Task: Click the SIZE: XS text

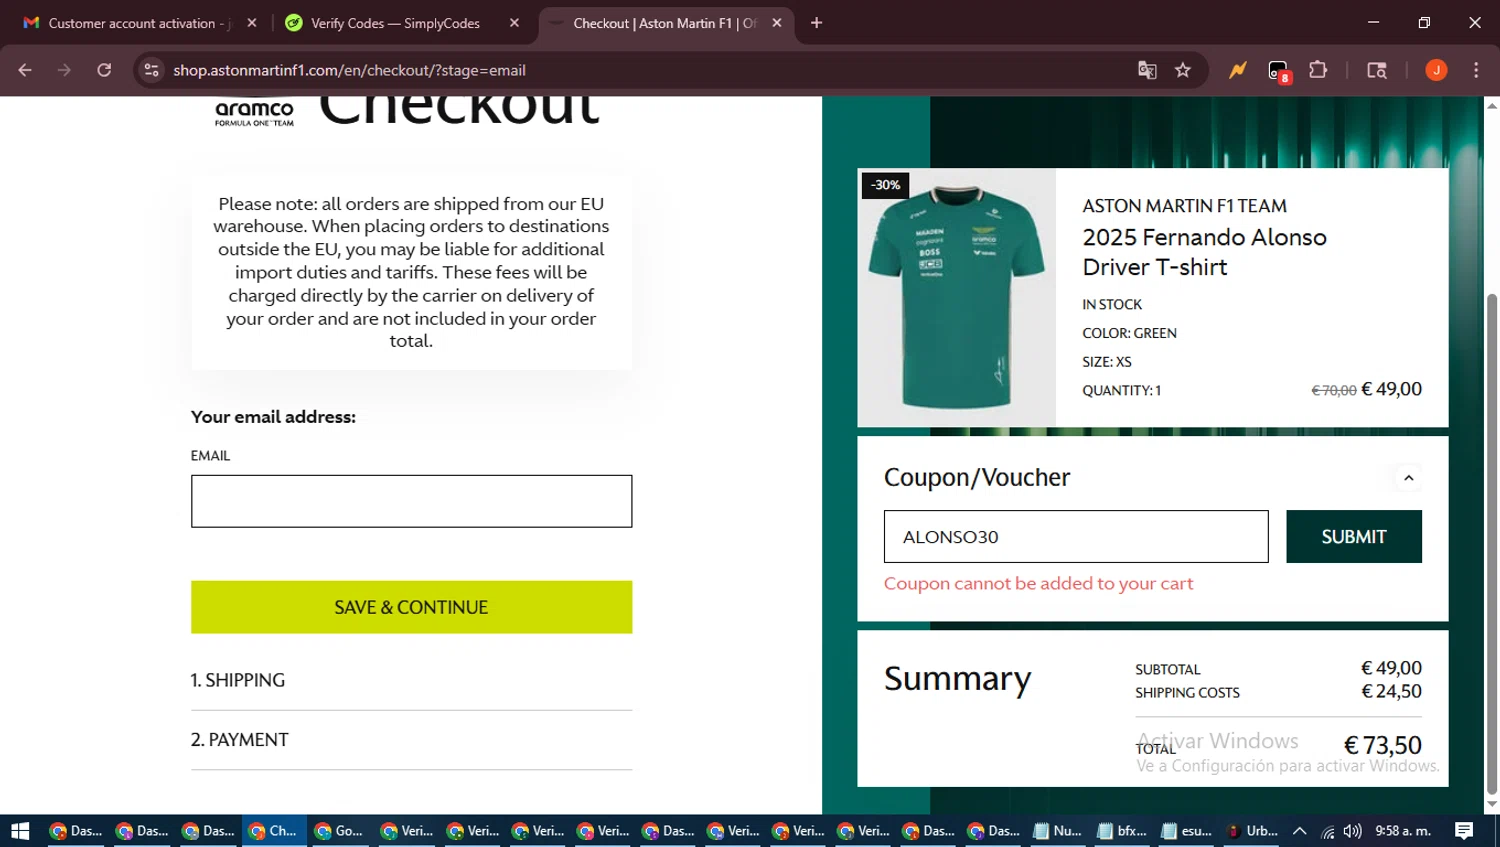Action: (x=1107, y=362)
